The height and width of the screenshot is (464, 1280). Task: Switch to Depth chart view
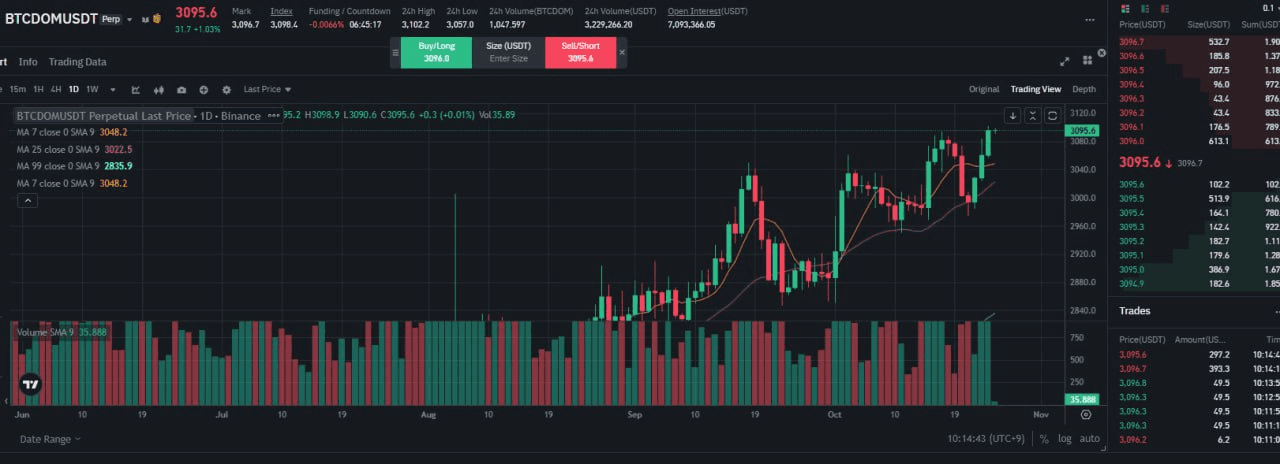(1084, 89)
